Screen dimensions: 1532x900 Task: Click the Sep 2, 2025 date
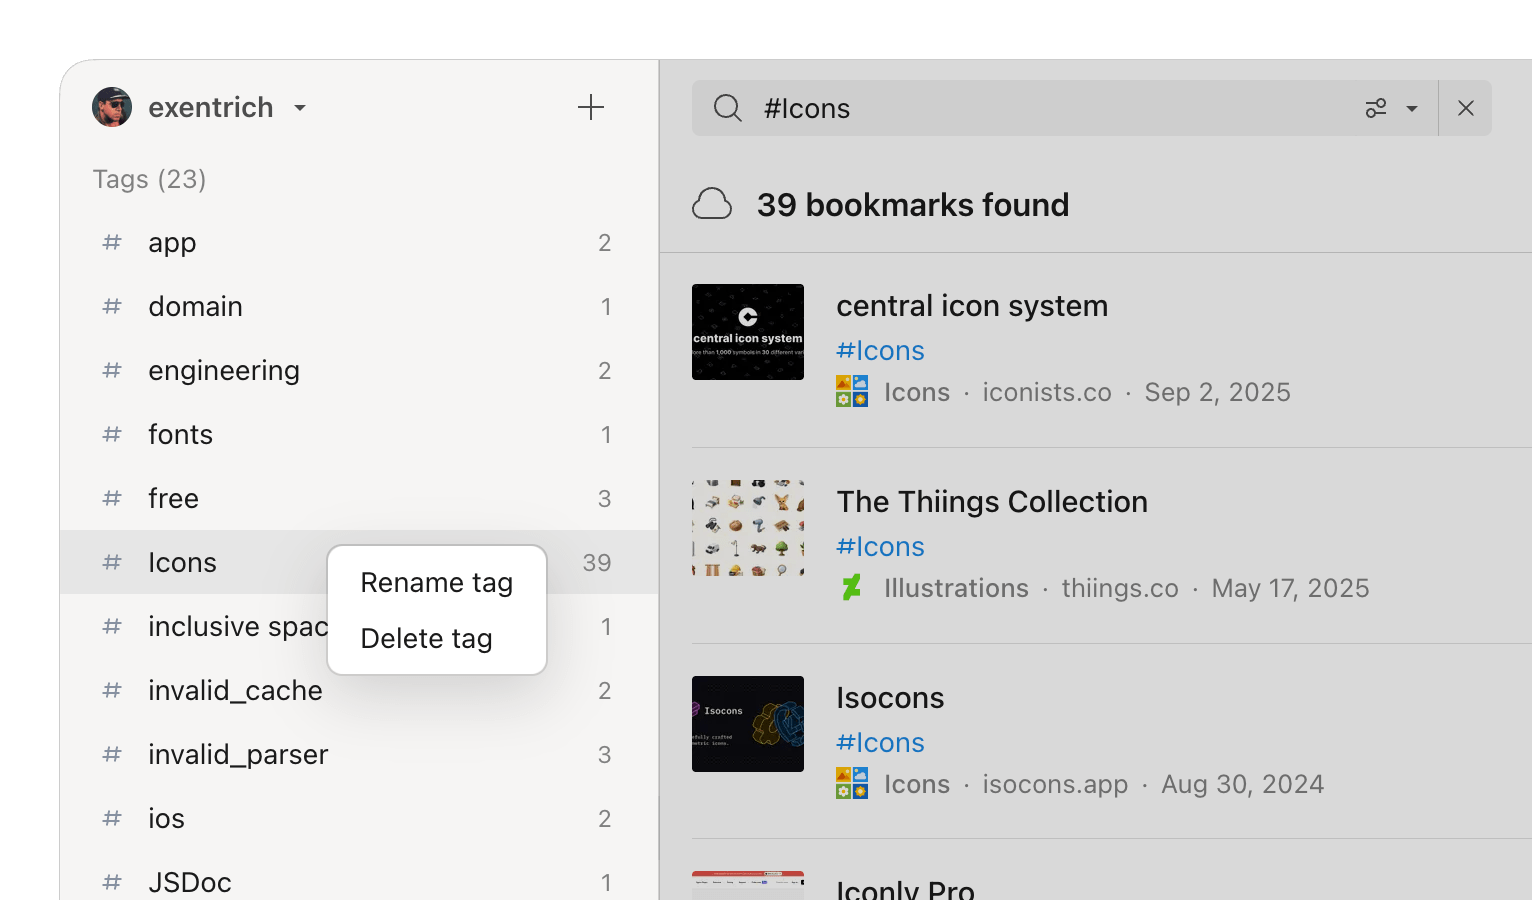[x=1217, y=392]
